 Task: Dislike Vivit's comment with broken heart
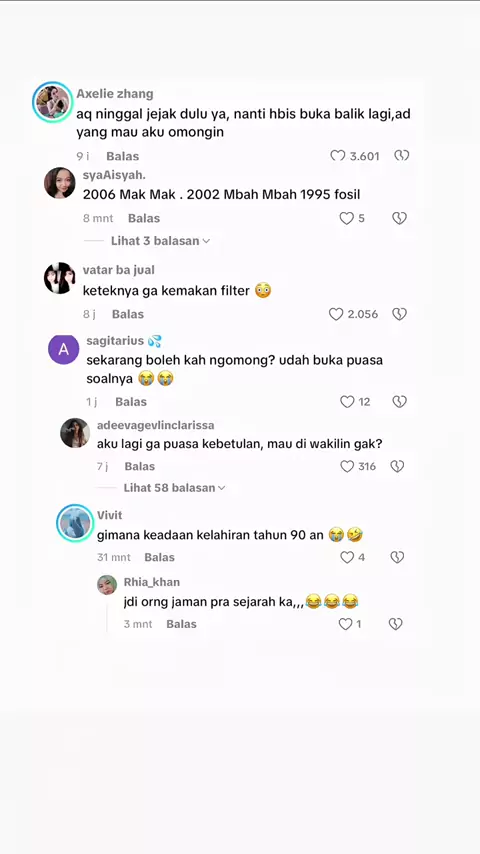[x=397, y=557]
